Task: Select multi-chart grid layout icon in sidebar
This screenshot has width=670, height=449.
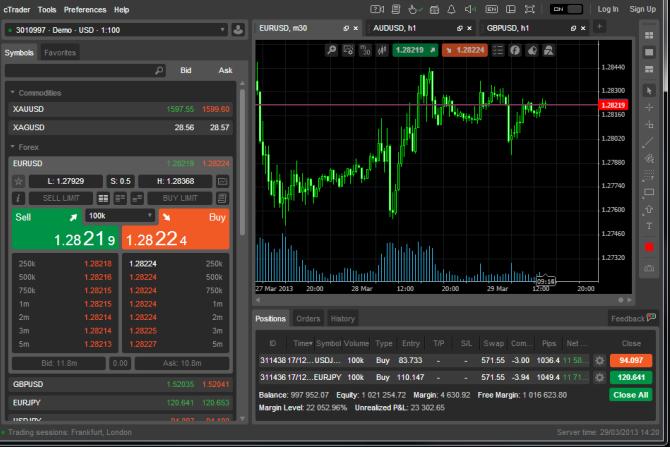Action: coord(649,35)
